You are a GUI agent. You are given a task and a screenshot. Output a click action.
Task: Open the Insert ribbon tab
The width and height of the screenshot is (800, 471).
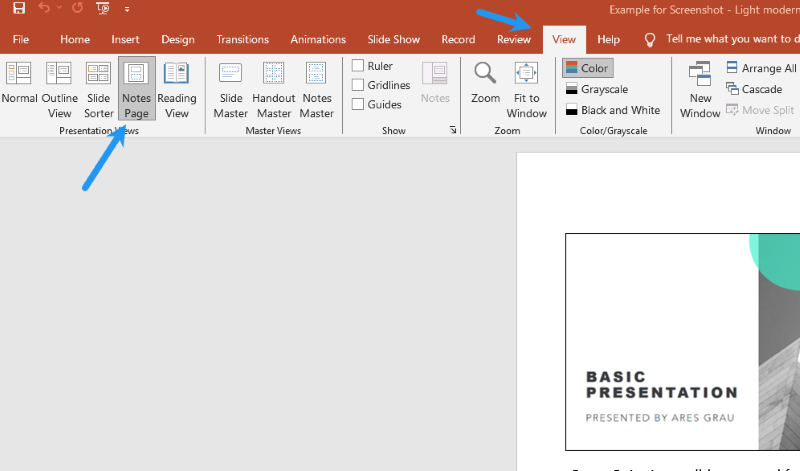[x=126, y=39]
